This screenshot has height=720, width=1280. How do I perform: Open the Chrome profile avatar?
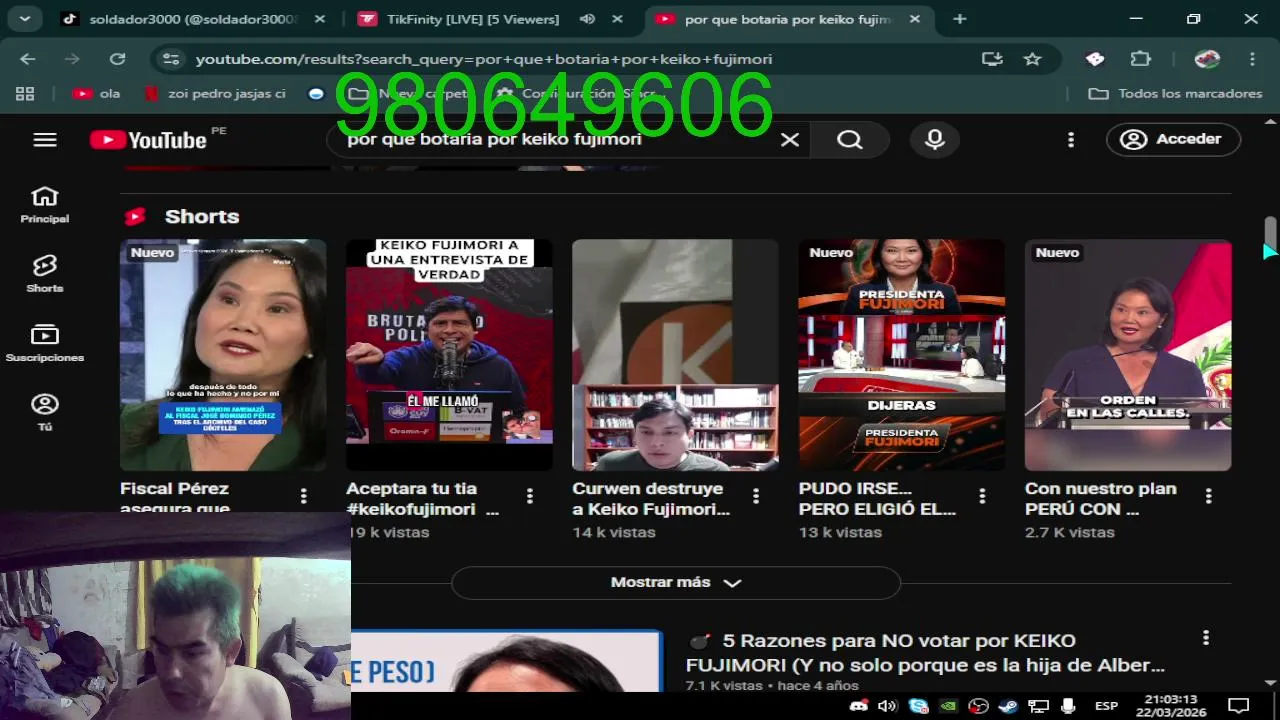(1207, 59)
